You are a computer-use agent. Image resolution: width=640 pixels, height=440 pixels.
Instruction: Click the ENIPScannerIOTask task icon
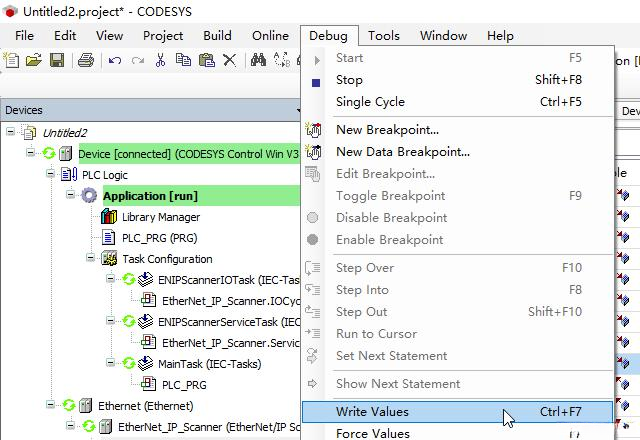[145, 279]
